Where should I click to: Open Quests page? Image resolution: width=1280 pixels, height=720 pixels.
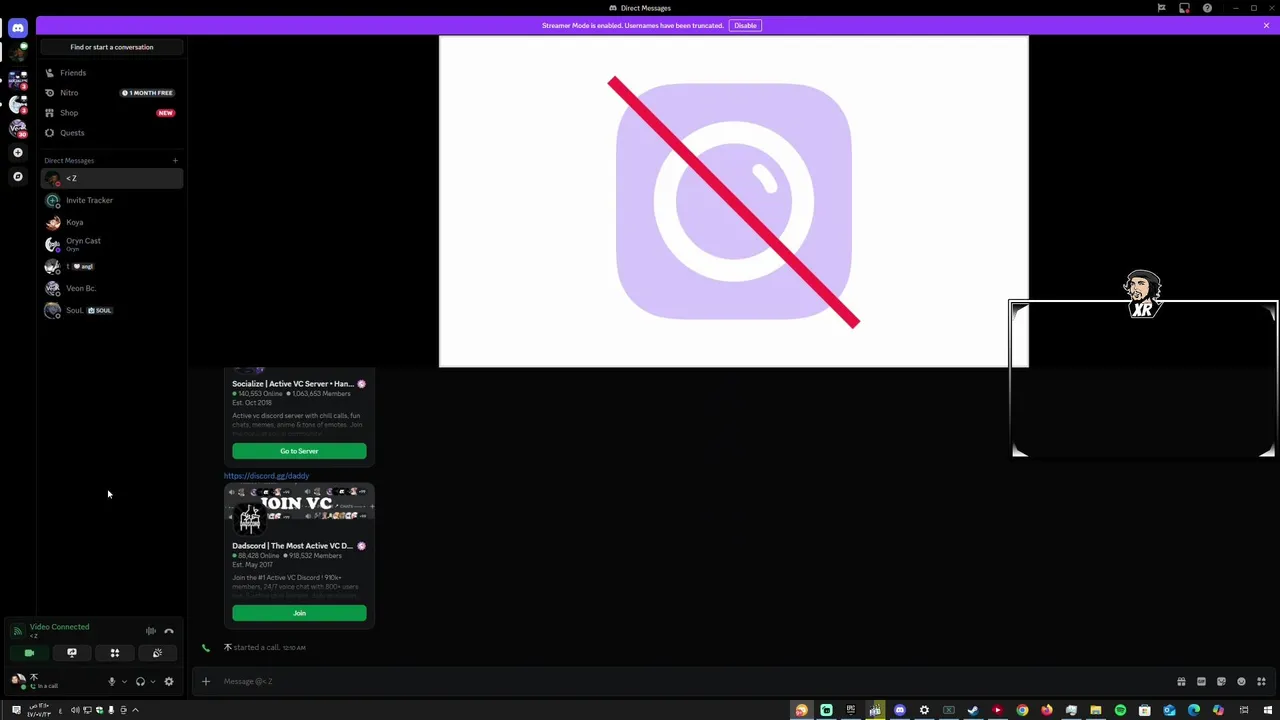112,133
